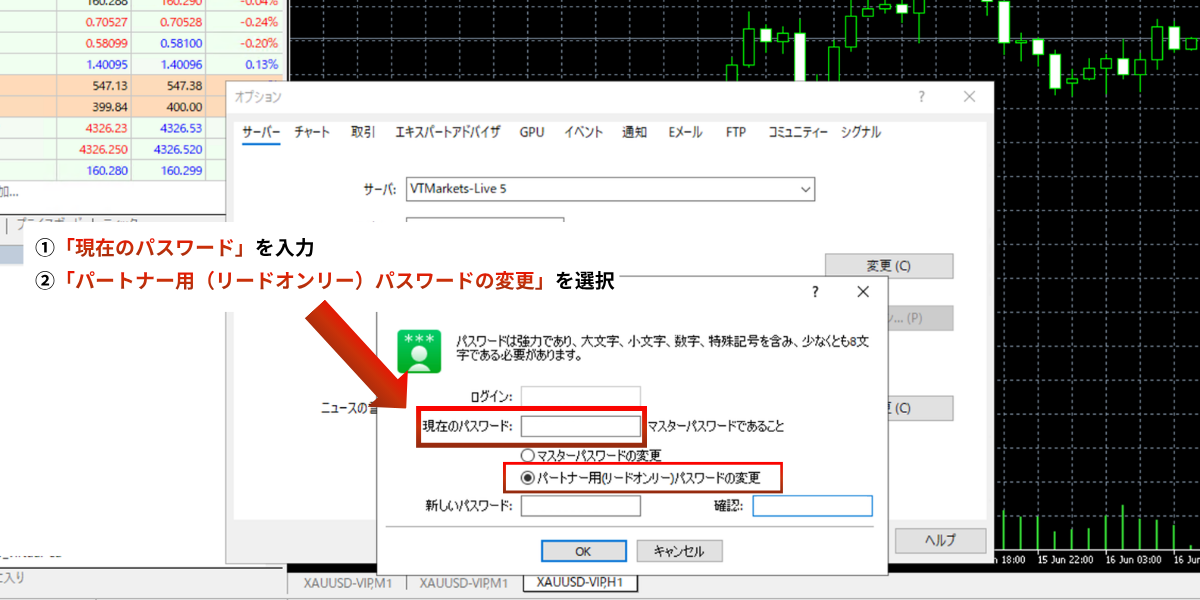
Task: Close the password change dialog
Action: (863, 292)
